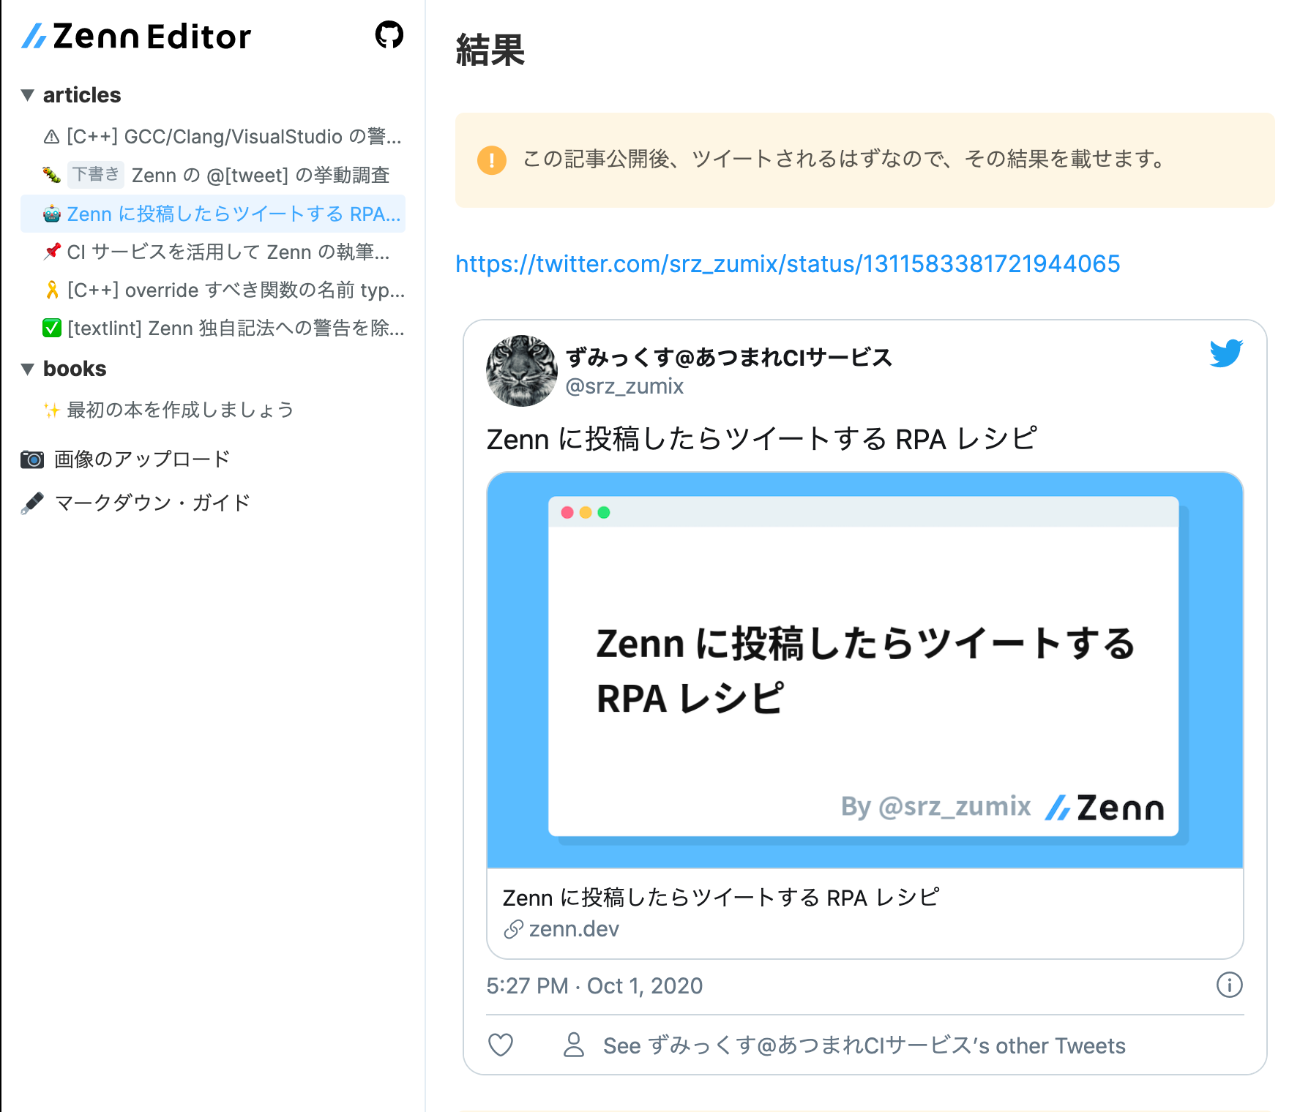
Task: Click the ribbon emoji of the override article
Action: click(52, 290)
